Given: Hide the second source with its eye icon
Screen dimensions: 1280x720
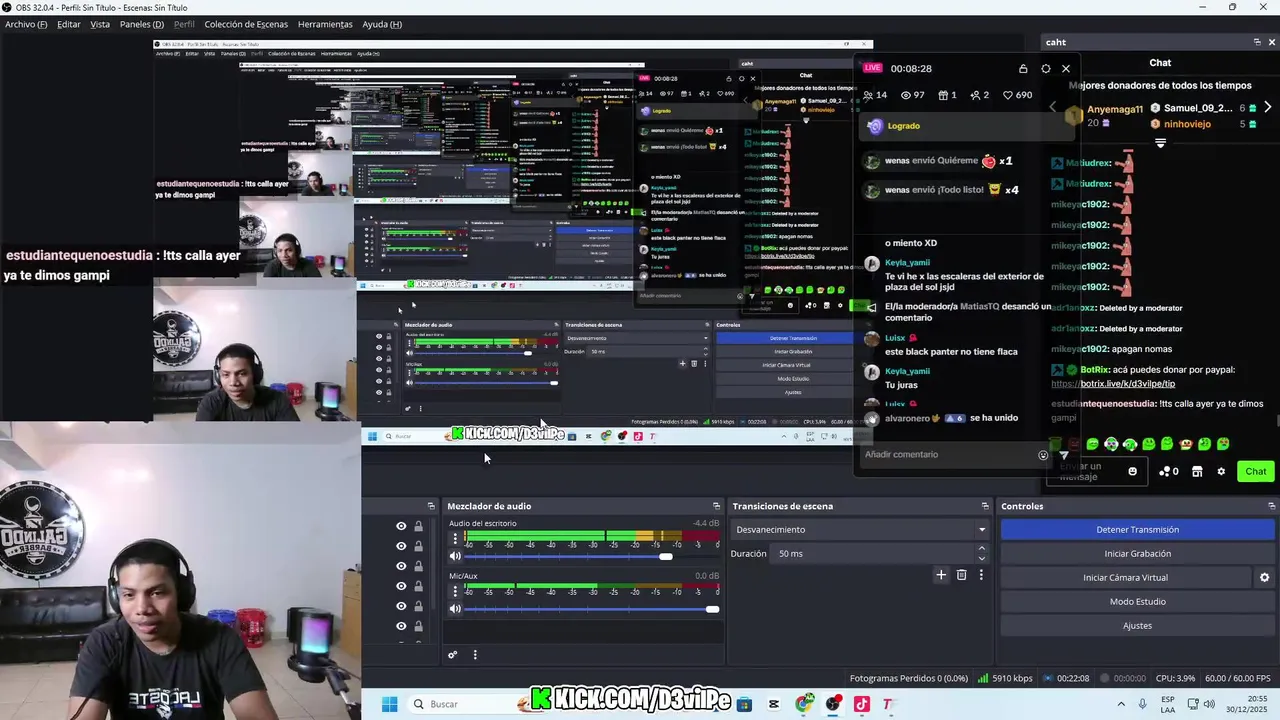Looking at the screenshot, I should (x=401, y=546).
